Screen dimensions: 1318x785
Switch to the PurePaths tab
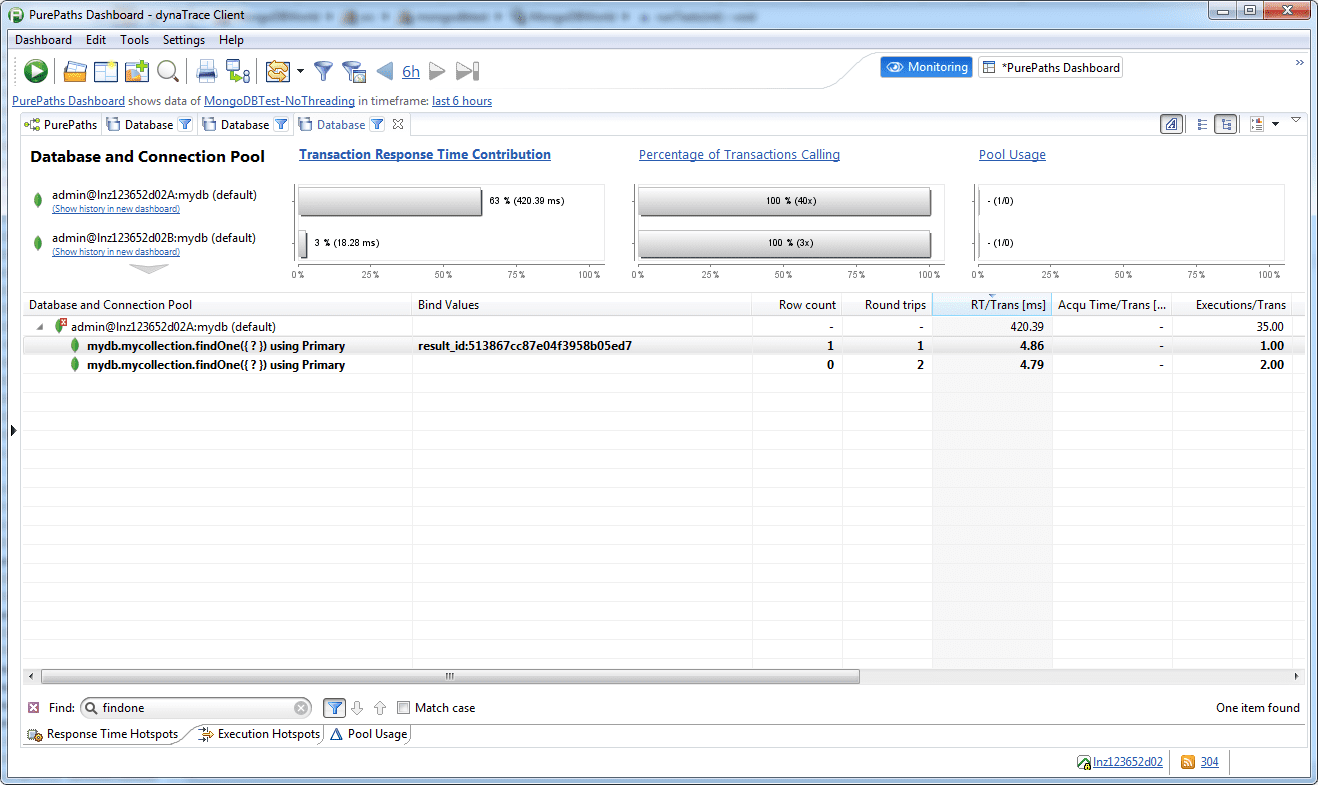tap(61, 125)
